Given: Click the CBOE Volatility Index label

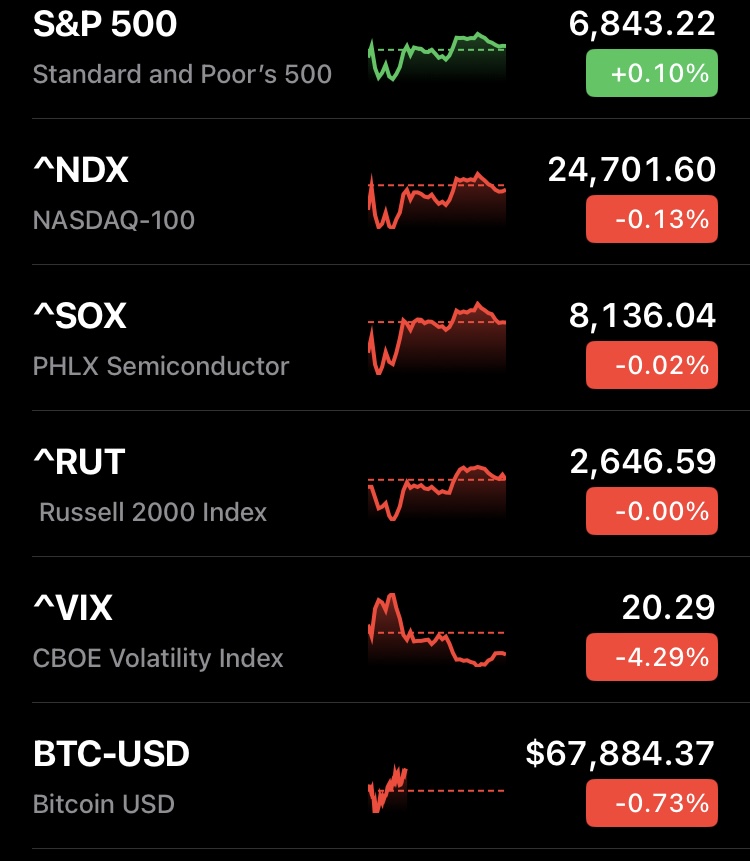Looking at the screenshot, I should click(x=158, y=658).
